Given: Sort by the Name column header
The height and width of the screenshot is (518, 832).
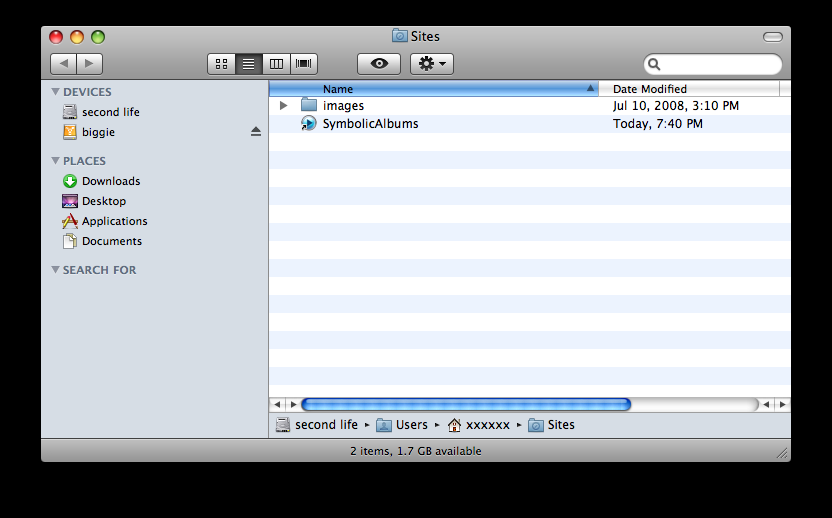Looking at the screenshot, I should (x=434, y=89).
